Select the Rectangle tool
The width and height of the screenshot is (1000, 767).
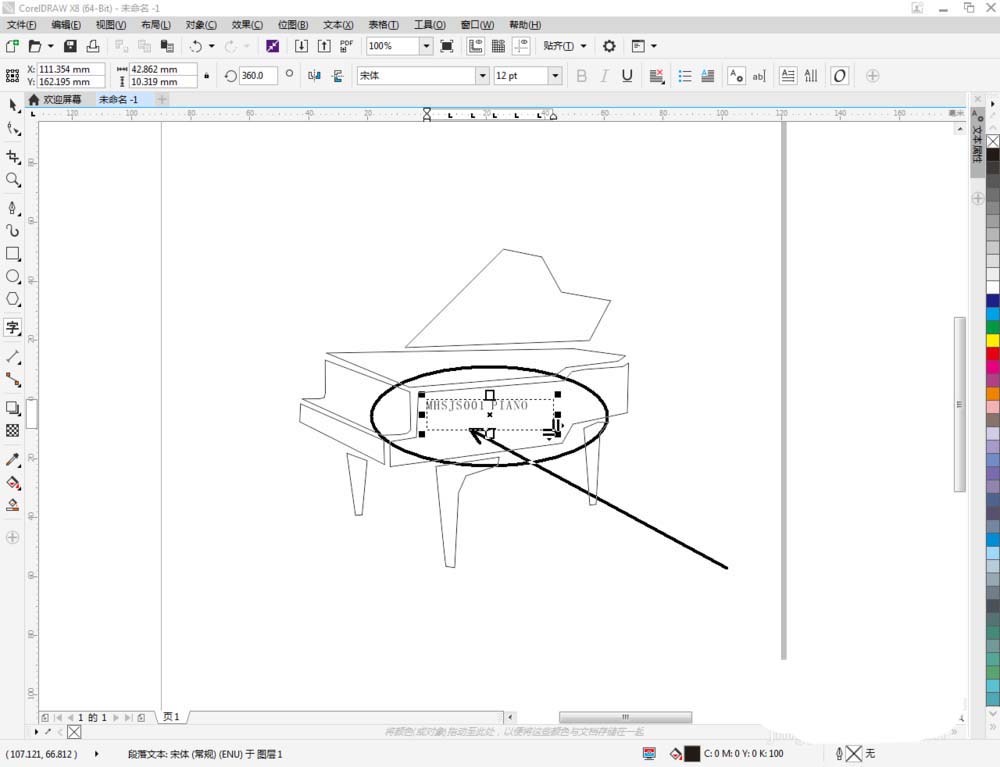(13, 253)
